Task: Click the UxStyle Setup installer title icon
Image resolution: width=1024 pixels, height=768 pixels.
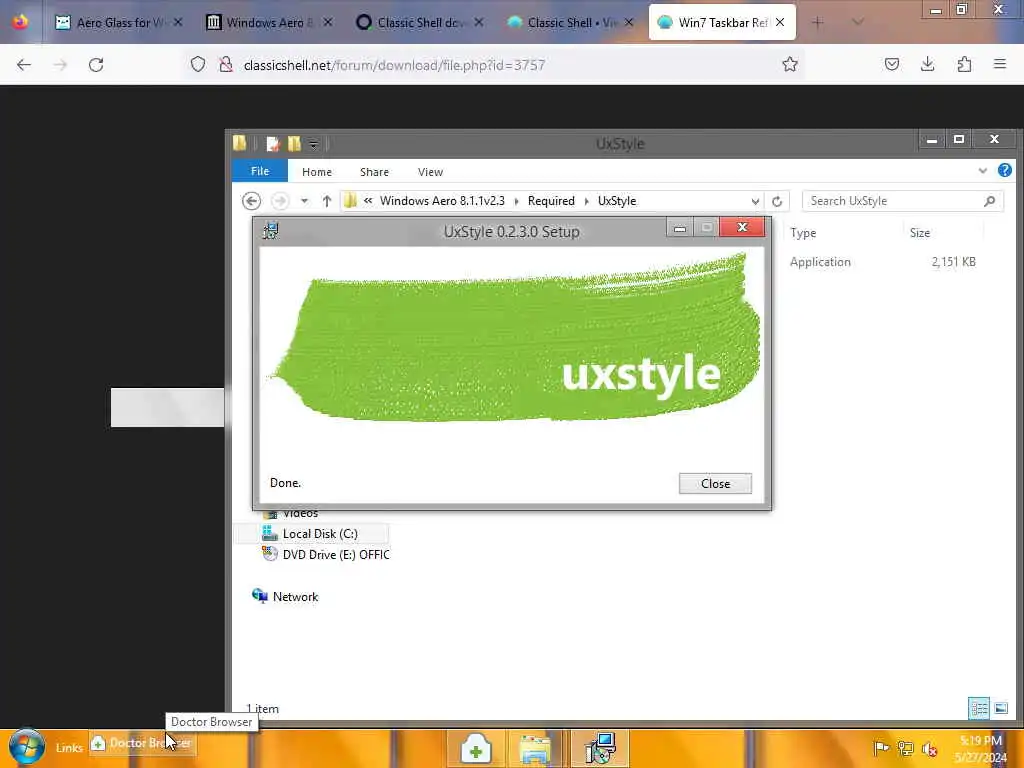Action: (x=270, y=231)
